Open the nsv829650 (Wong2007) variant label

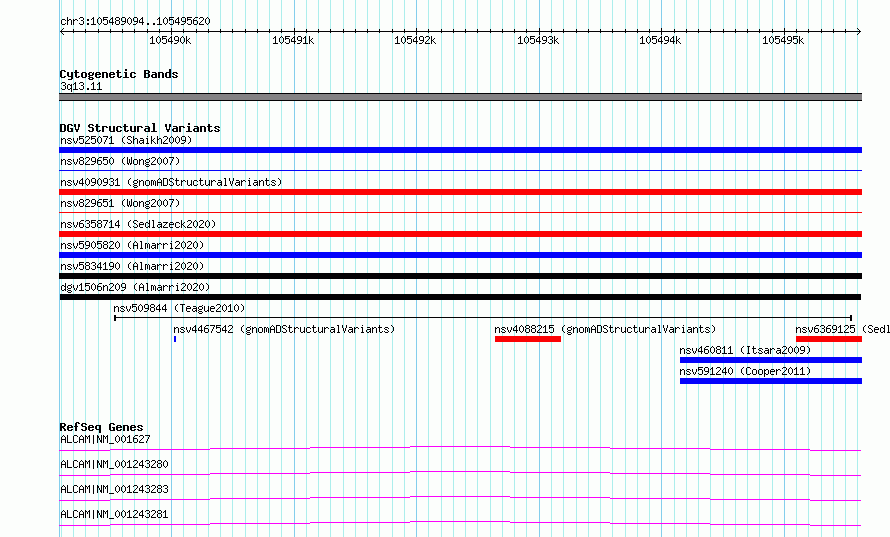point(120,161)
